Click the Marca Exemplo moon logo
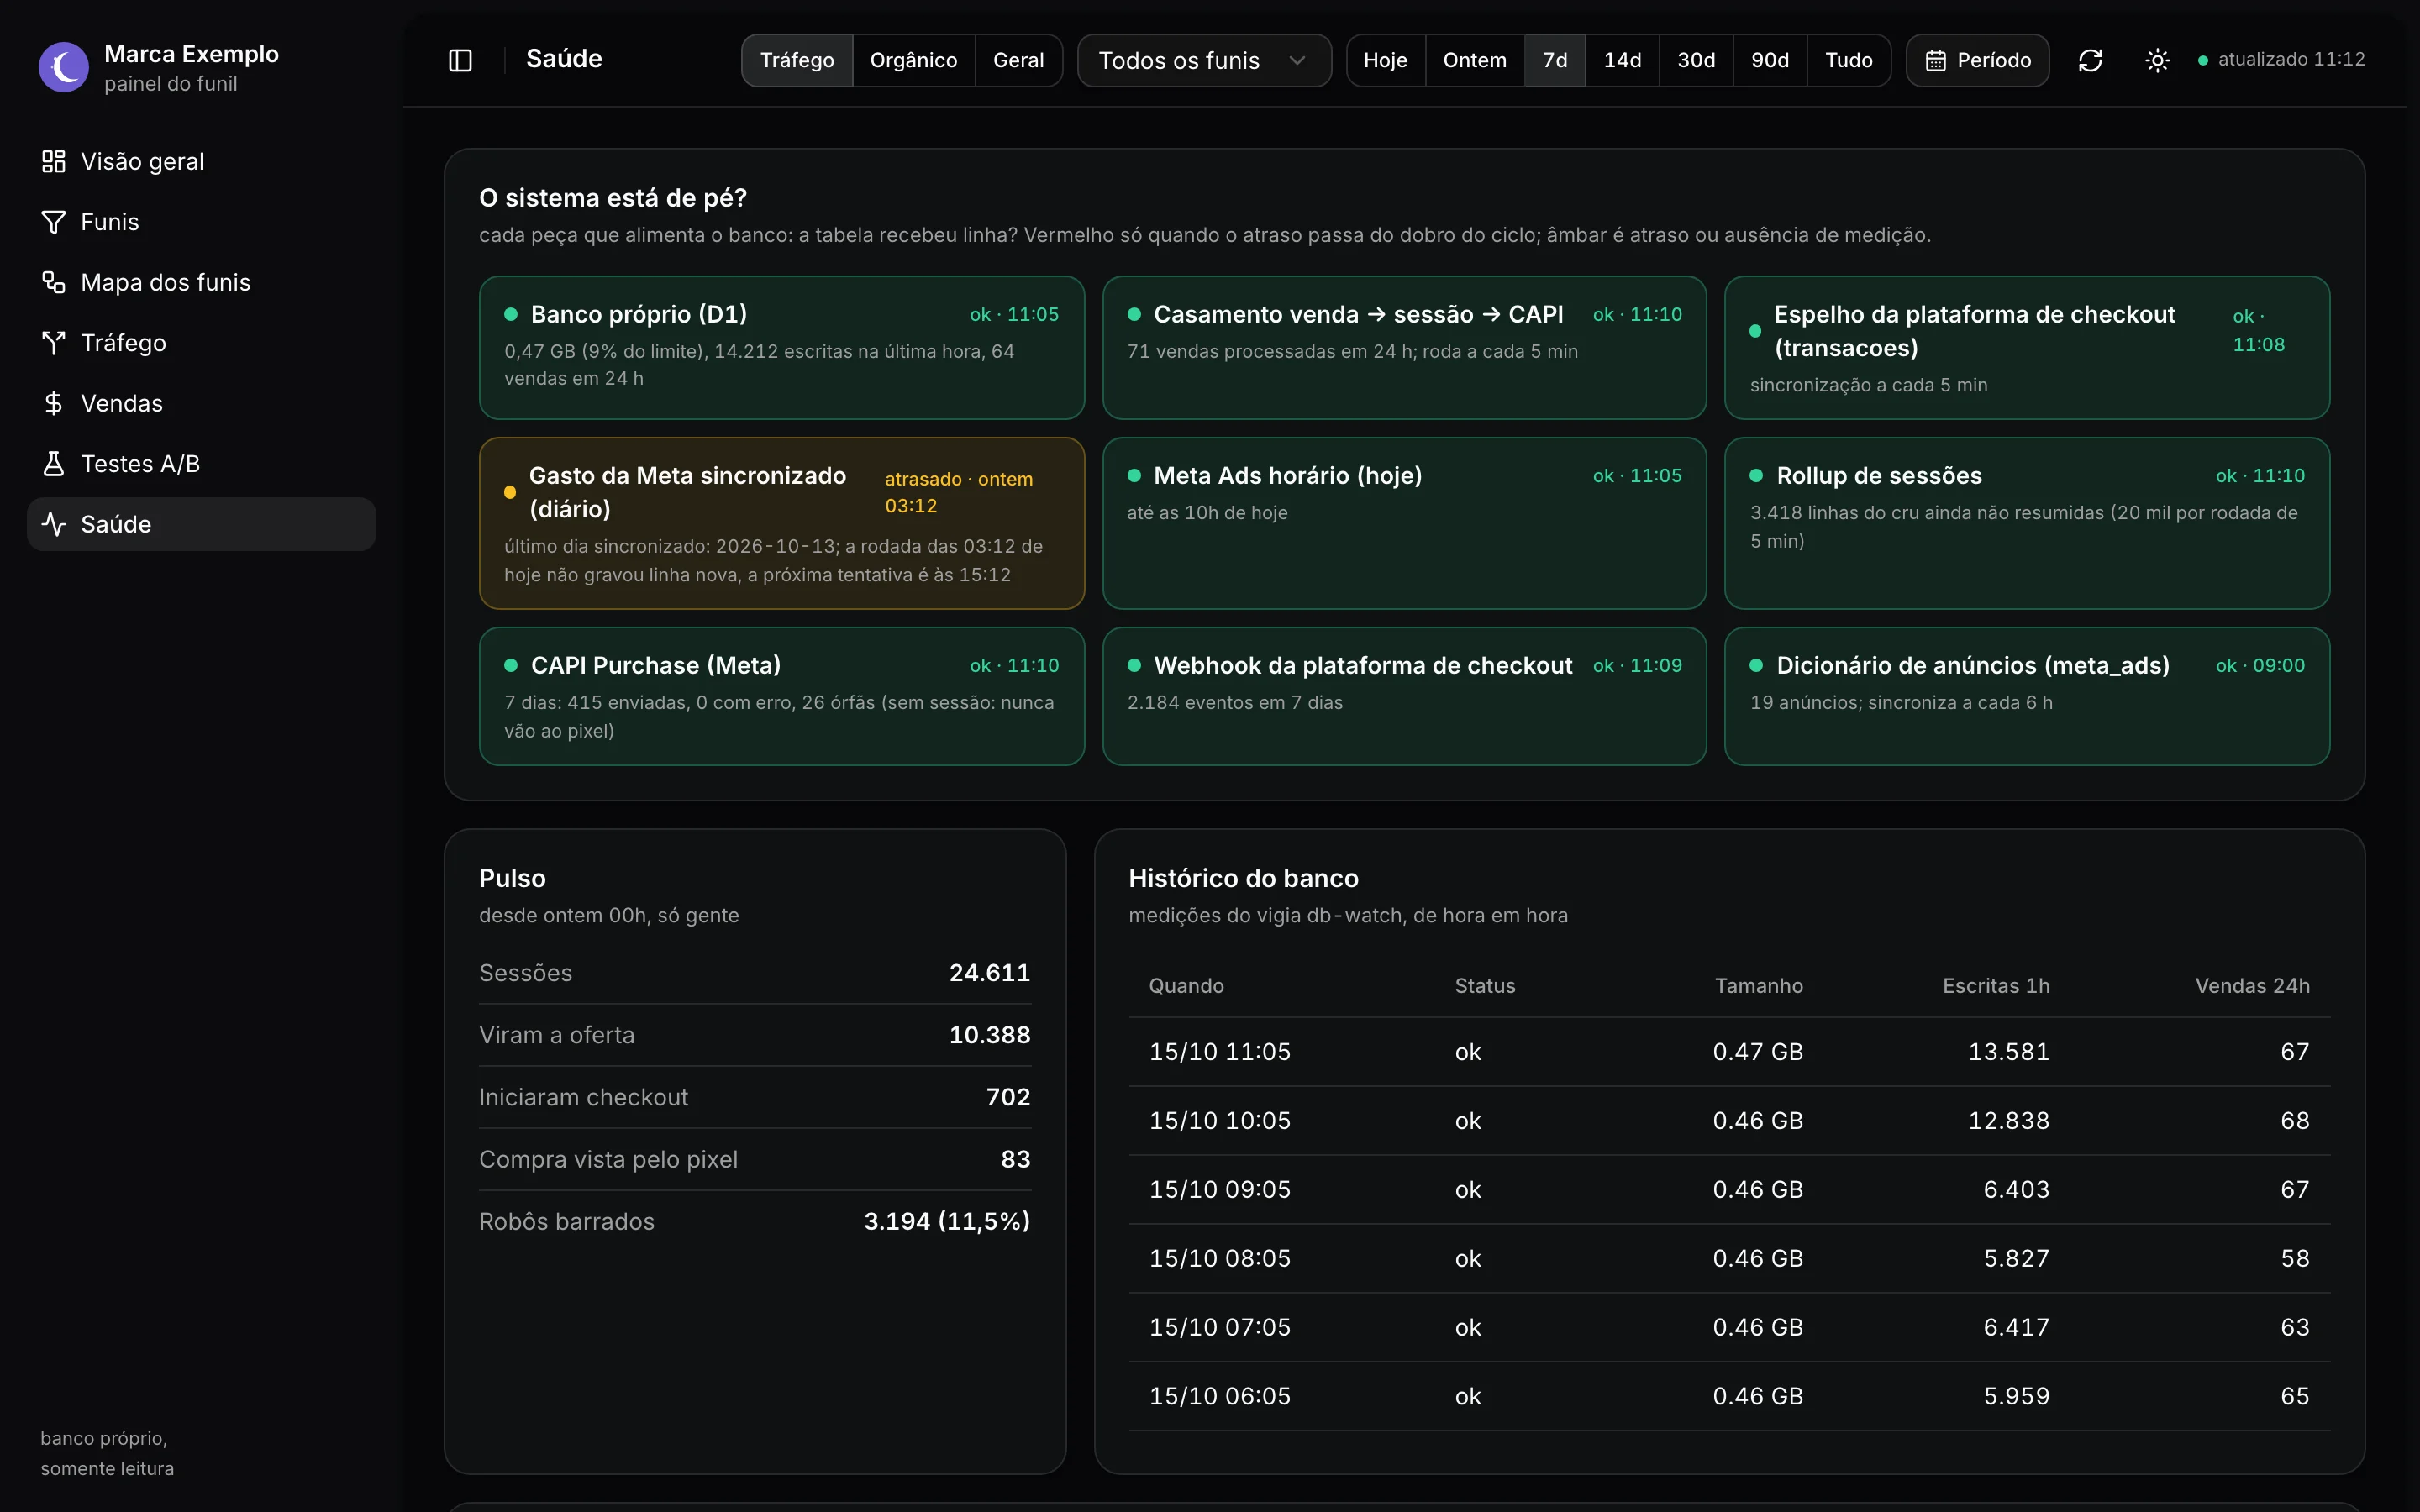 (64, 67)
